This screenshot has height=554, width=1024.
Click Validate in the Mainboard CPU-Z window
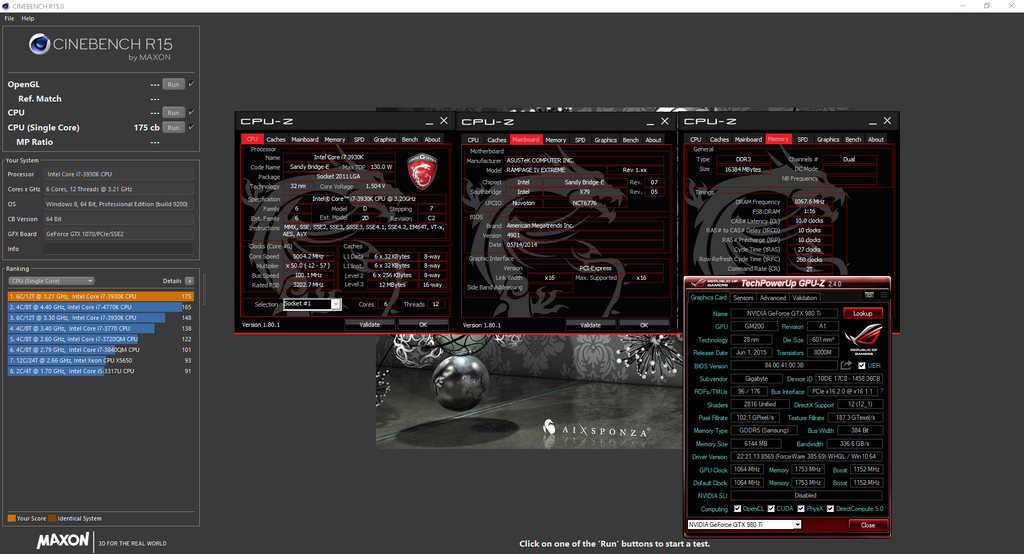click(x=590, y=325)
